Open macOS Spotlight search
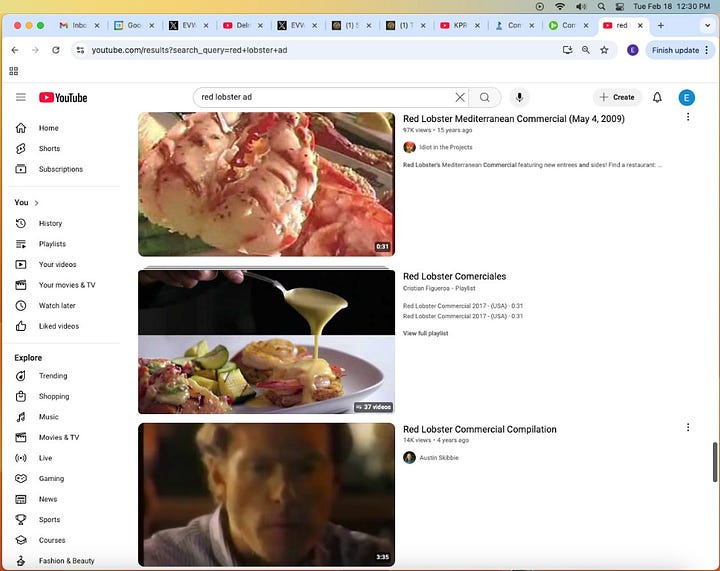 (x=601, y=6)
